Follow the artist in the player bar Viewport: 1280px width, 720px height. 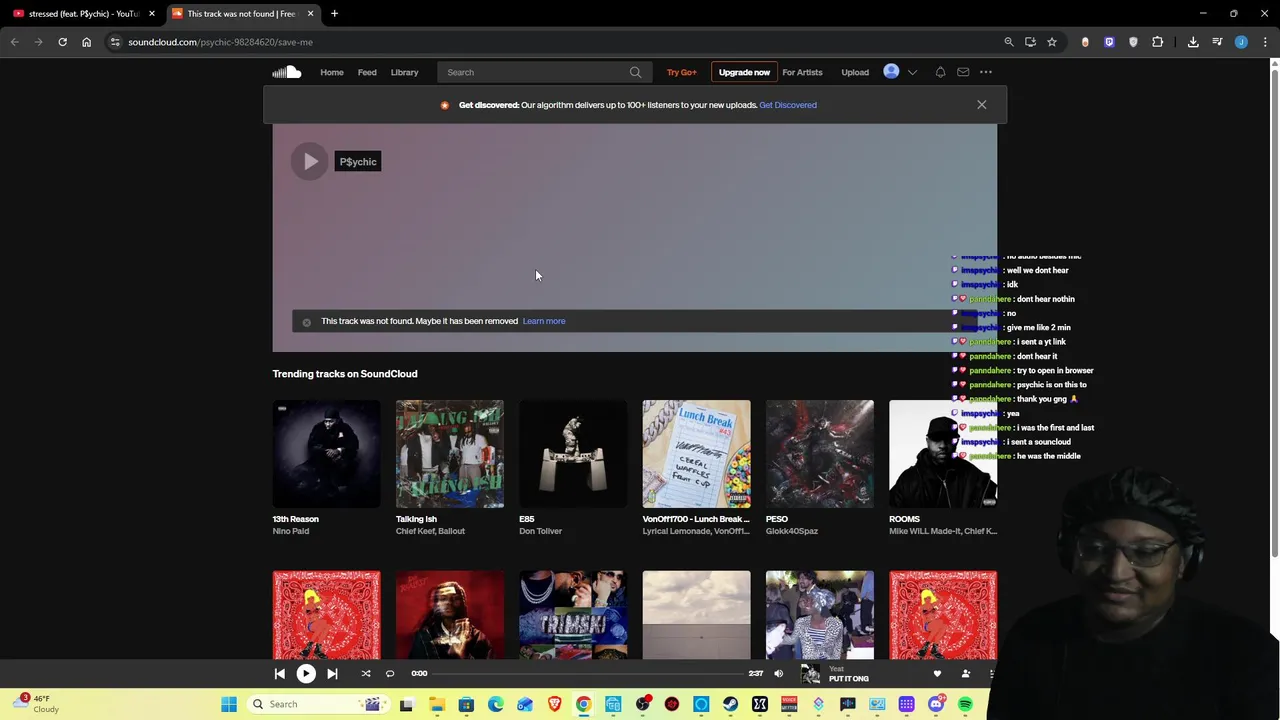[x=965, y=674]
